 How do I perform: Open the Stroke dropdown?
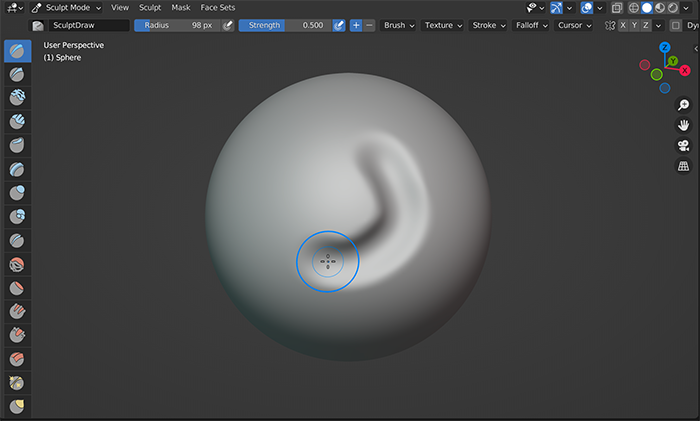click(x=488, y=25)
